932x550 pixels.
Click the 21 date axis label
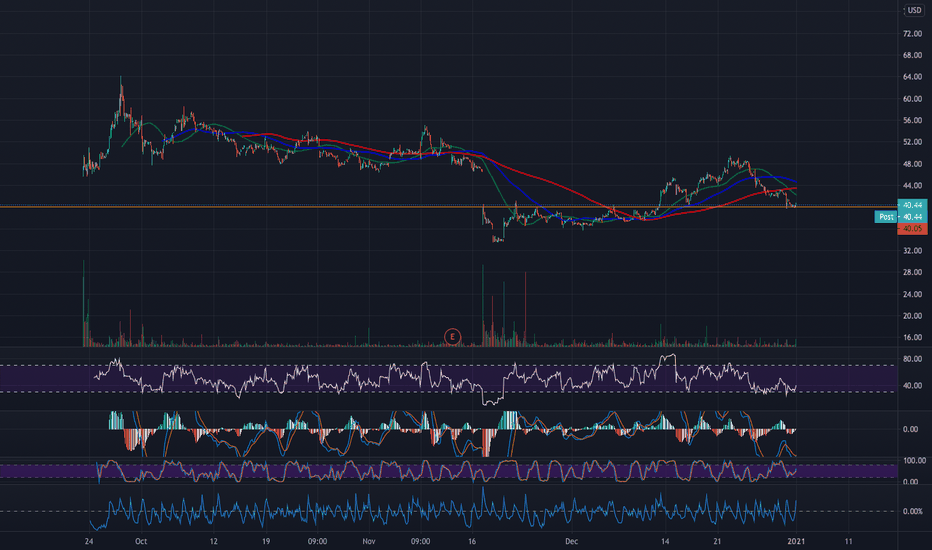717,541
